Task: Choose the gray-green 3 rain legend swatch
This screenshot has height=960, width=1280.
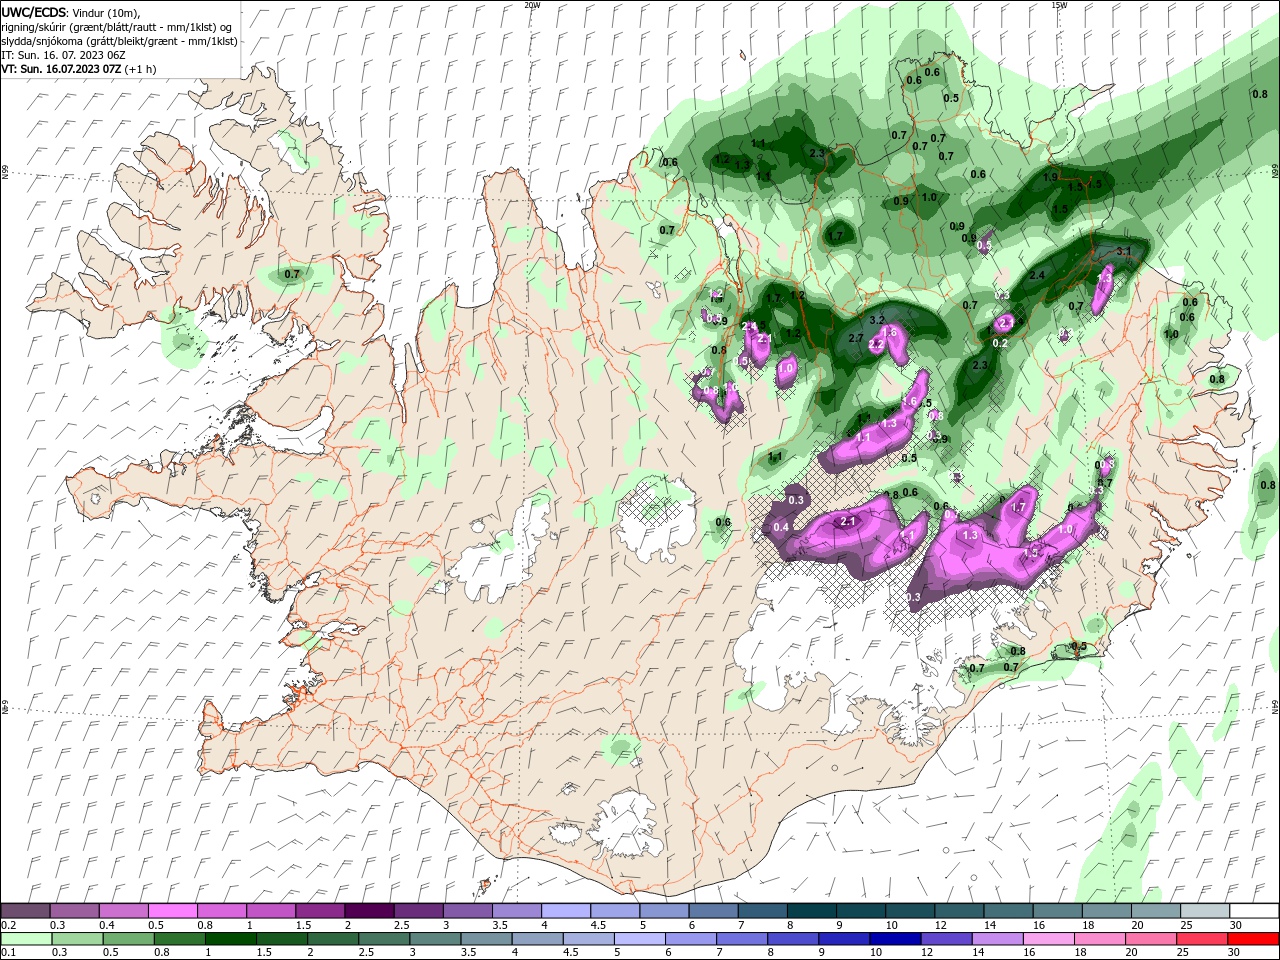Action: (435, 939)
